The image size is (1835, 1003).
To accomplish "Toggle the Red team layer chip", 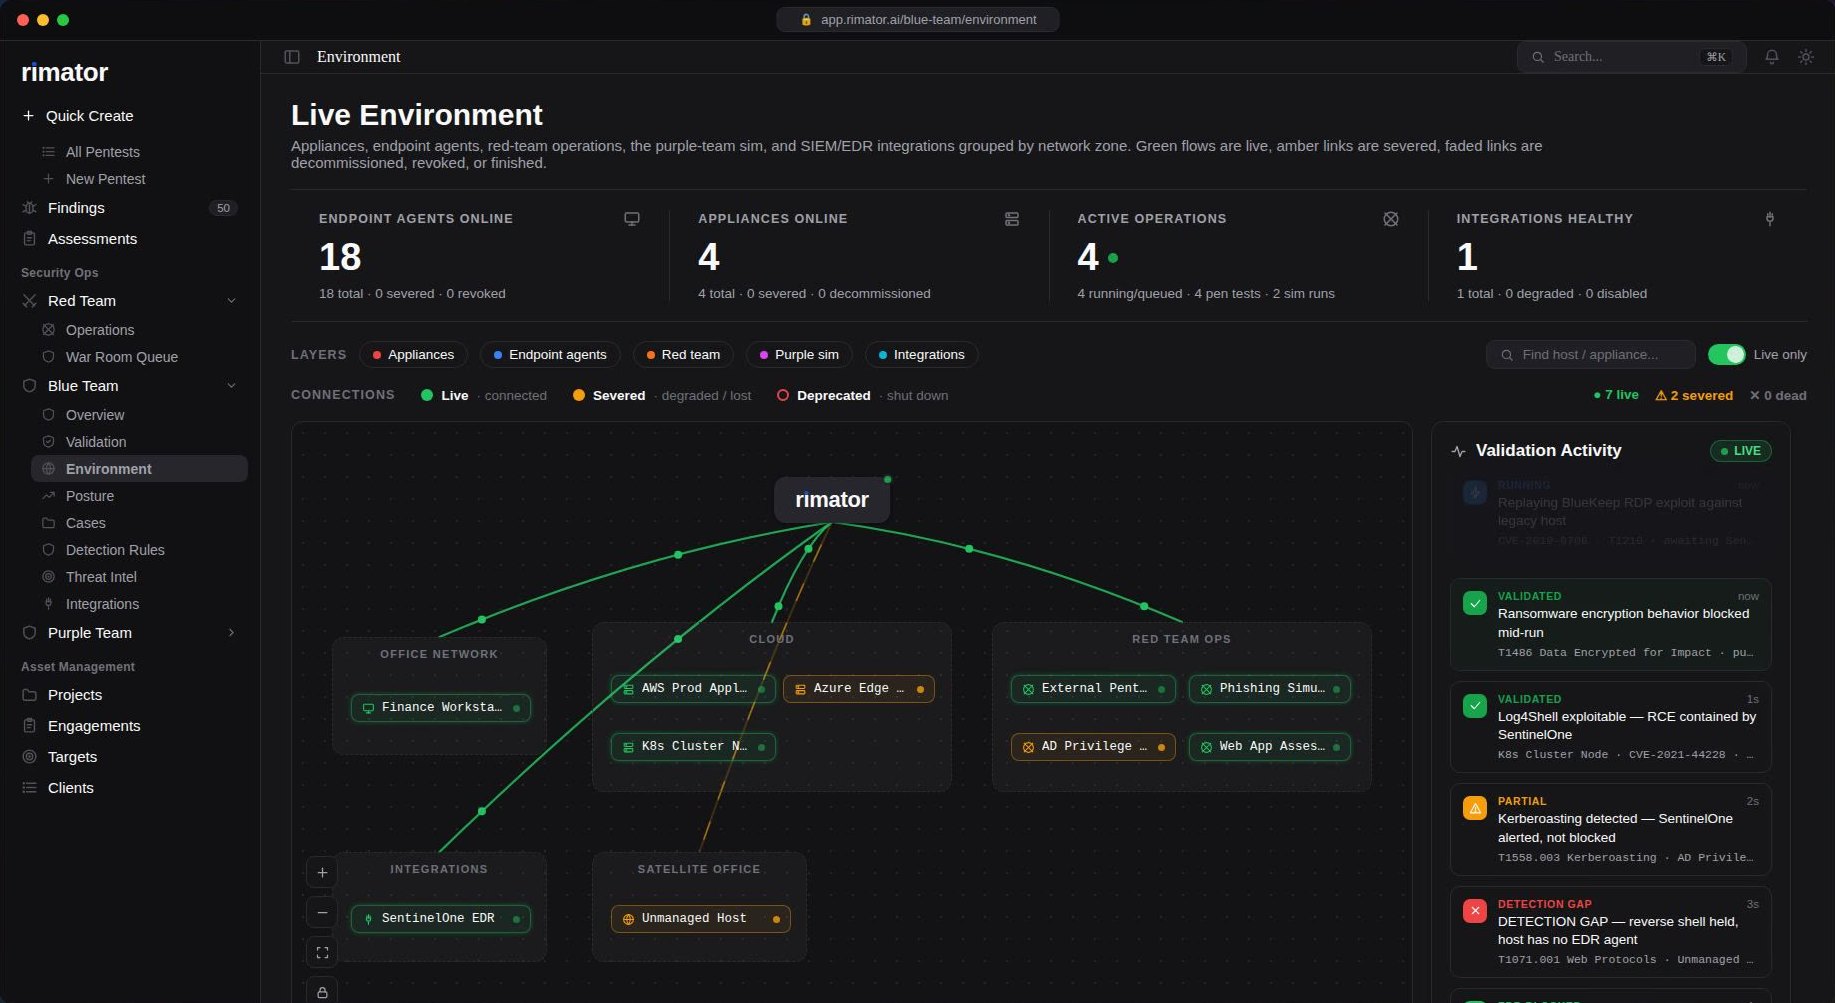I will [x=683, y=355].
